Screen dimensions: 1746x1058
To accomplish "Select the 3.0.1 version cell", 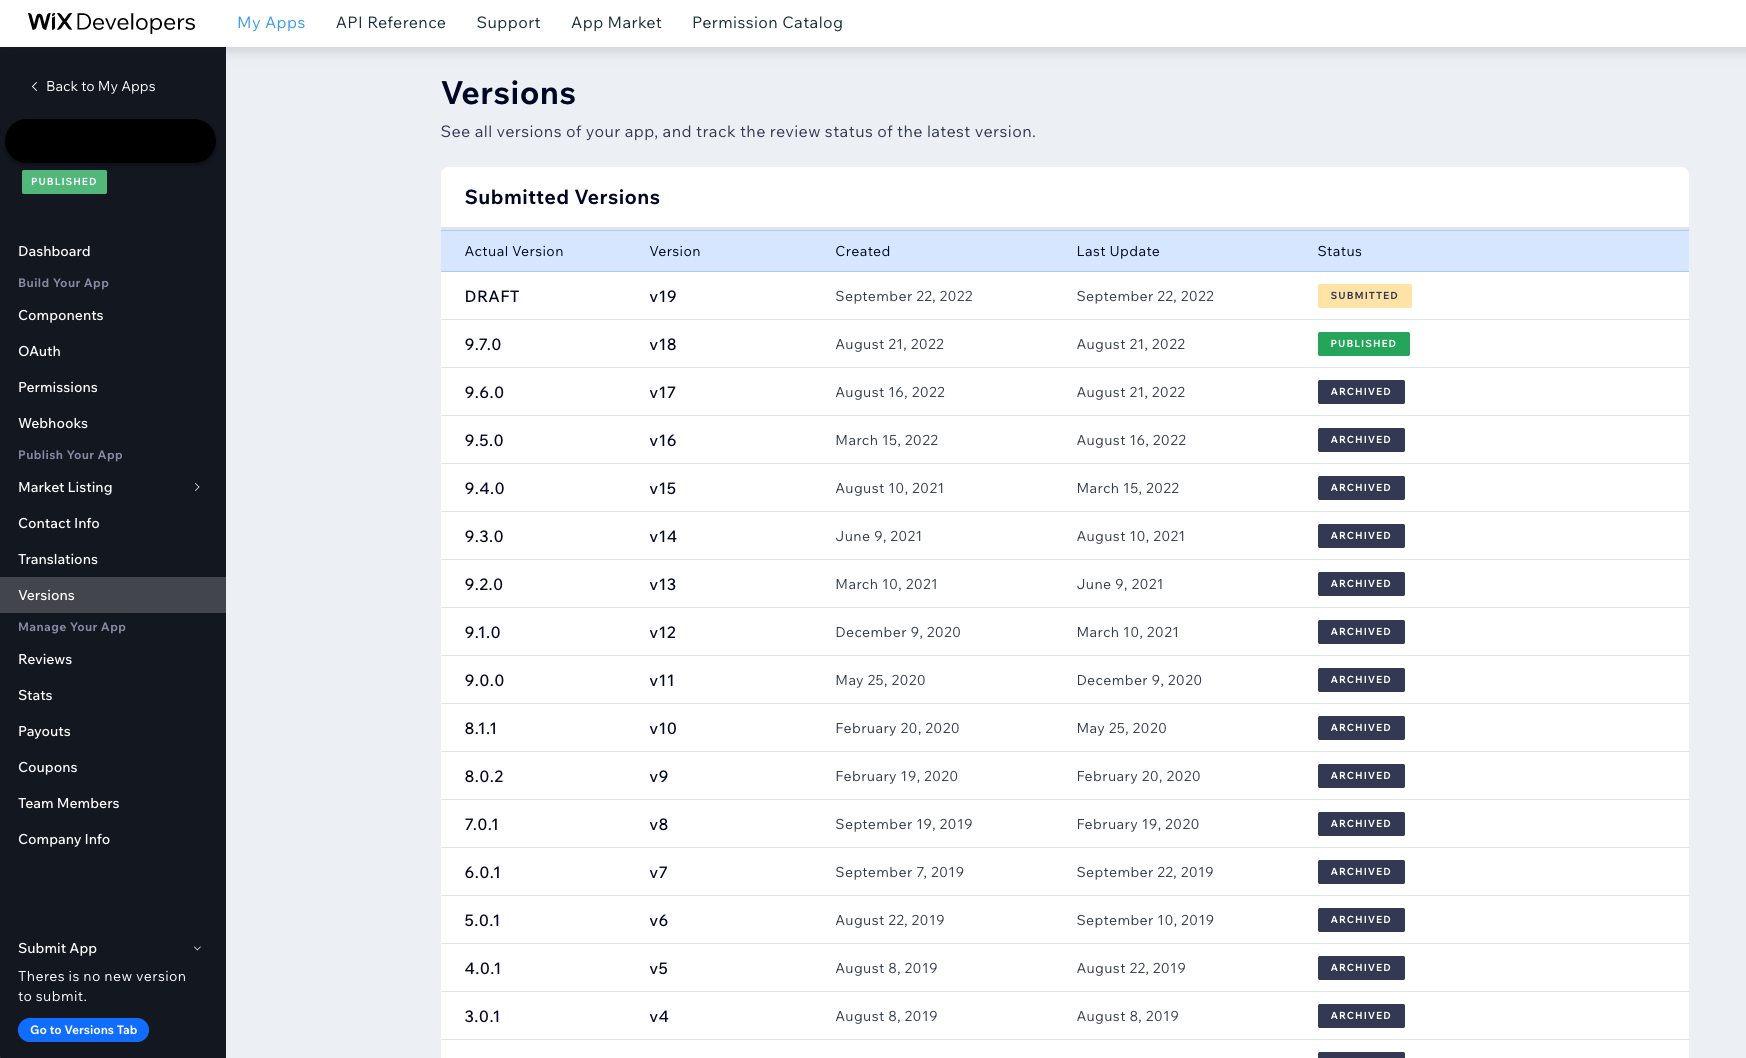I will pyautogui.click(x=482, y=1016).
